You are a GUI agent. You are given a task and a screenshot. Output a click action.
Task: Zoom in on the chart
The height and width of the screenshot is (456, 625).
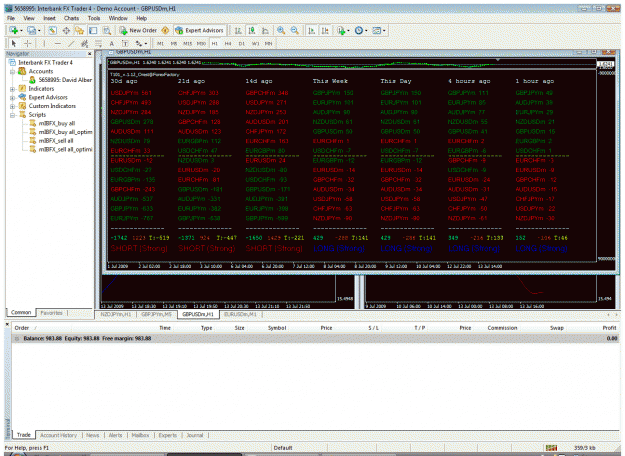point(281,30)
